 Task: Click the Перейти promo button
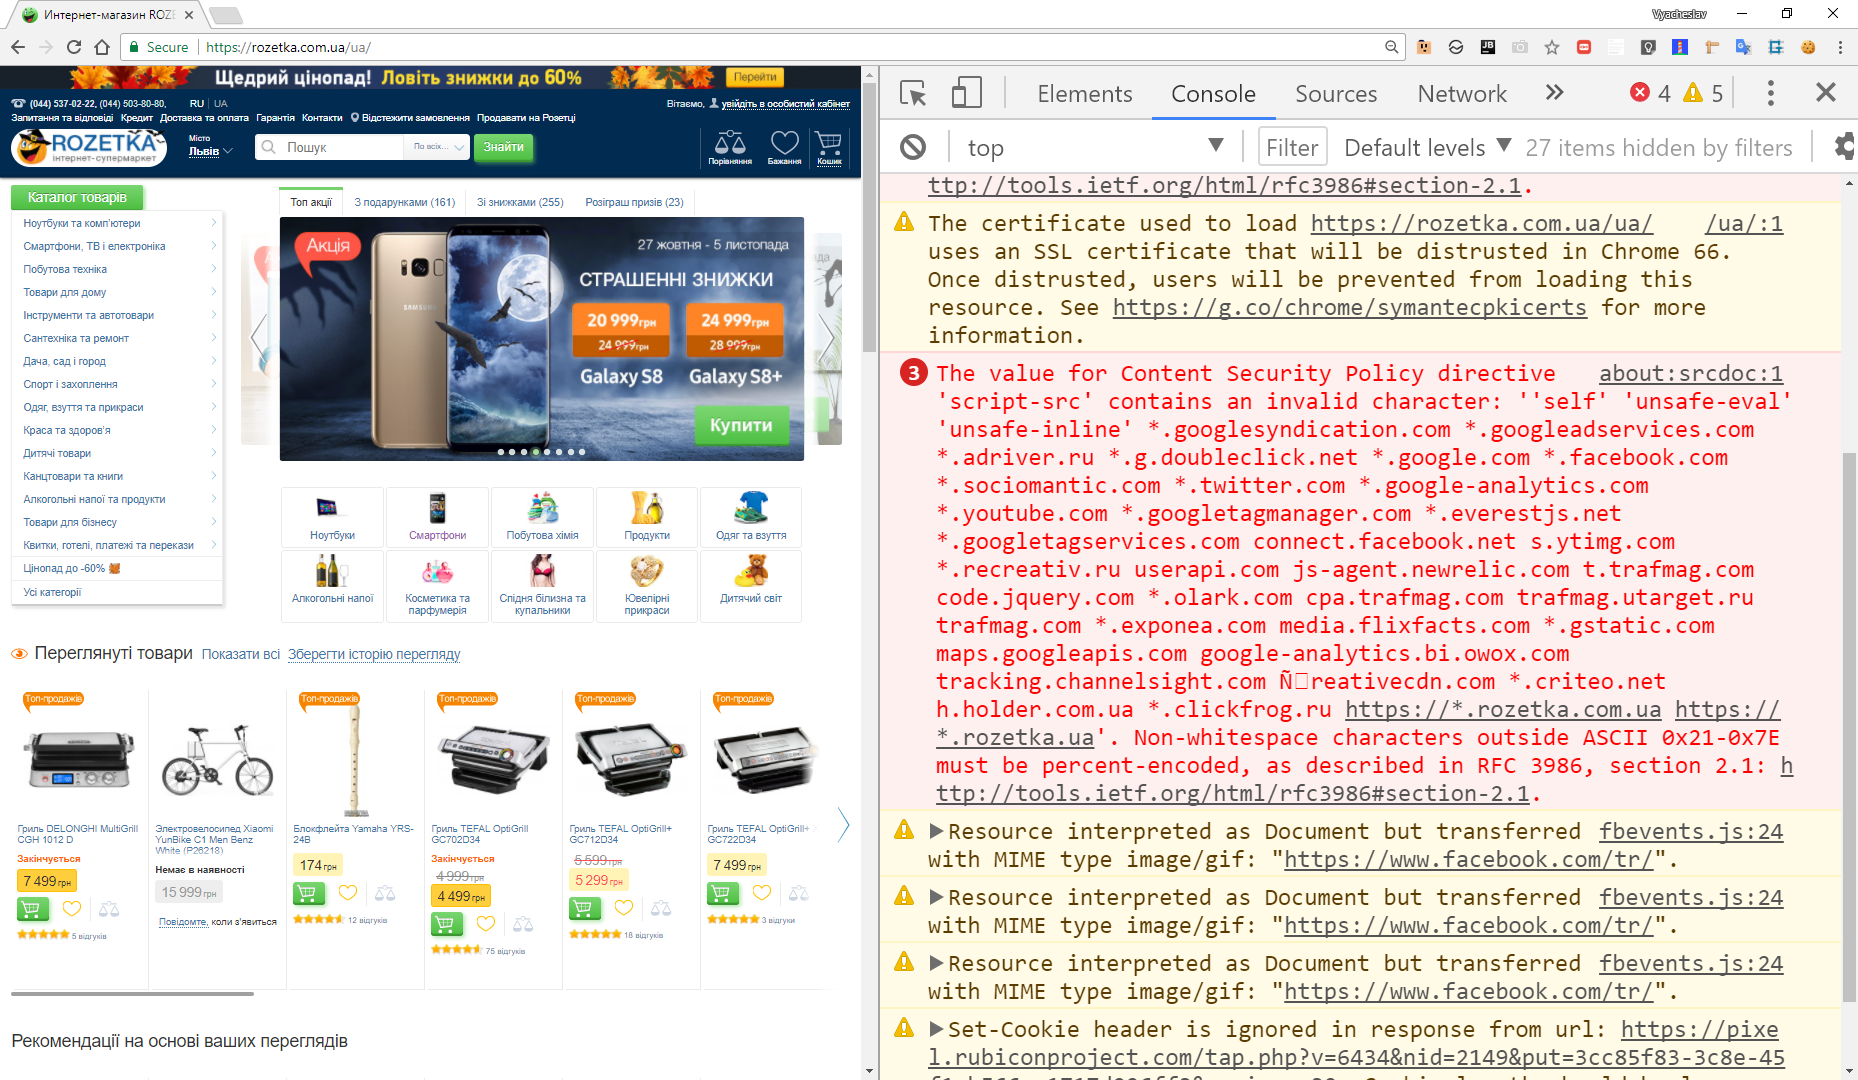point(754,77)
